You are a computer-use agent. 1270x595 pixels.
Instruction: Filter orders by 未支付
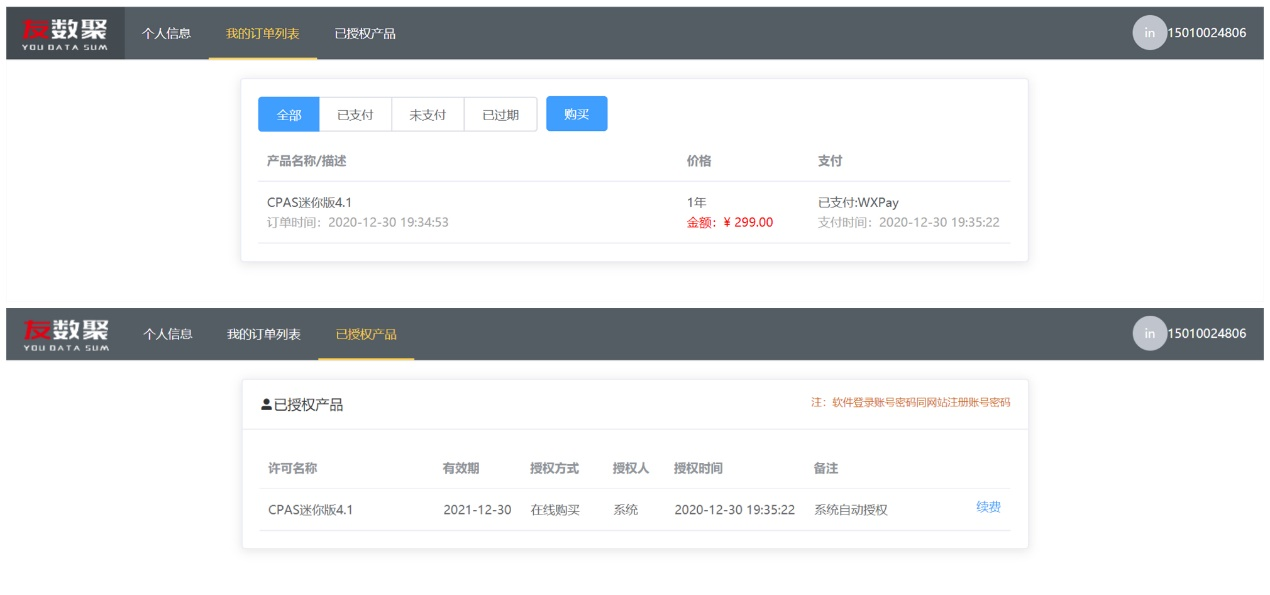[427, 114]
